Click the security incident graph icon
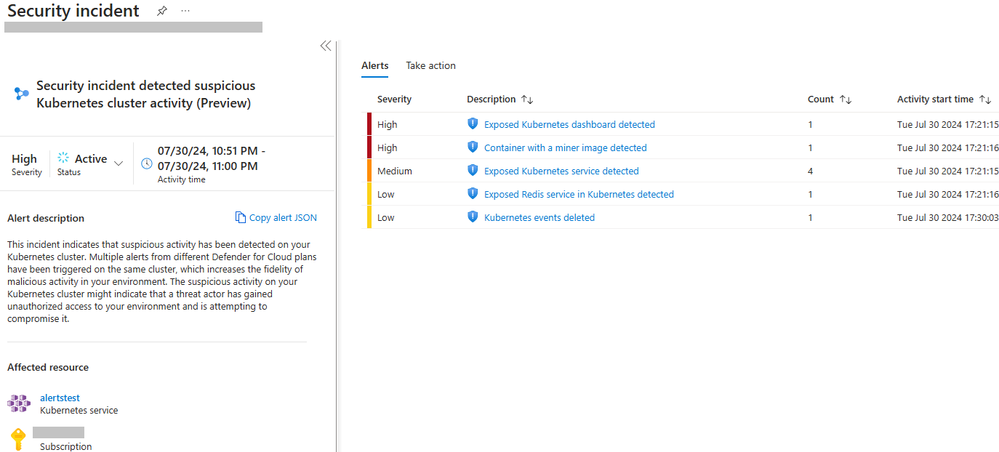Image resolution: width=999 pixels, height=452 pixels. point(22,94)
